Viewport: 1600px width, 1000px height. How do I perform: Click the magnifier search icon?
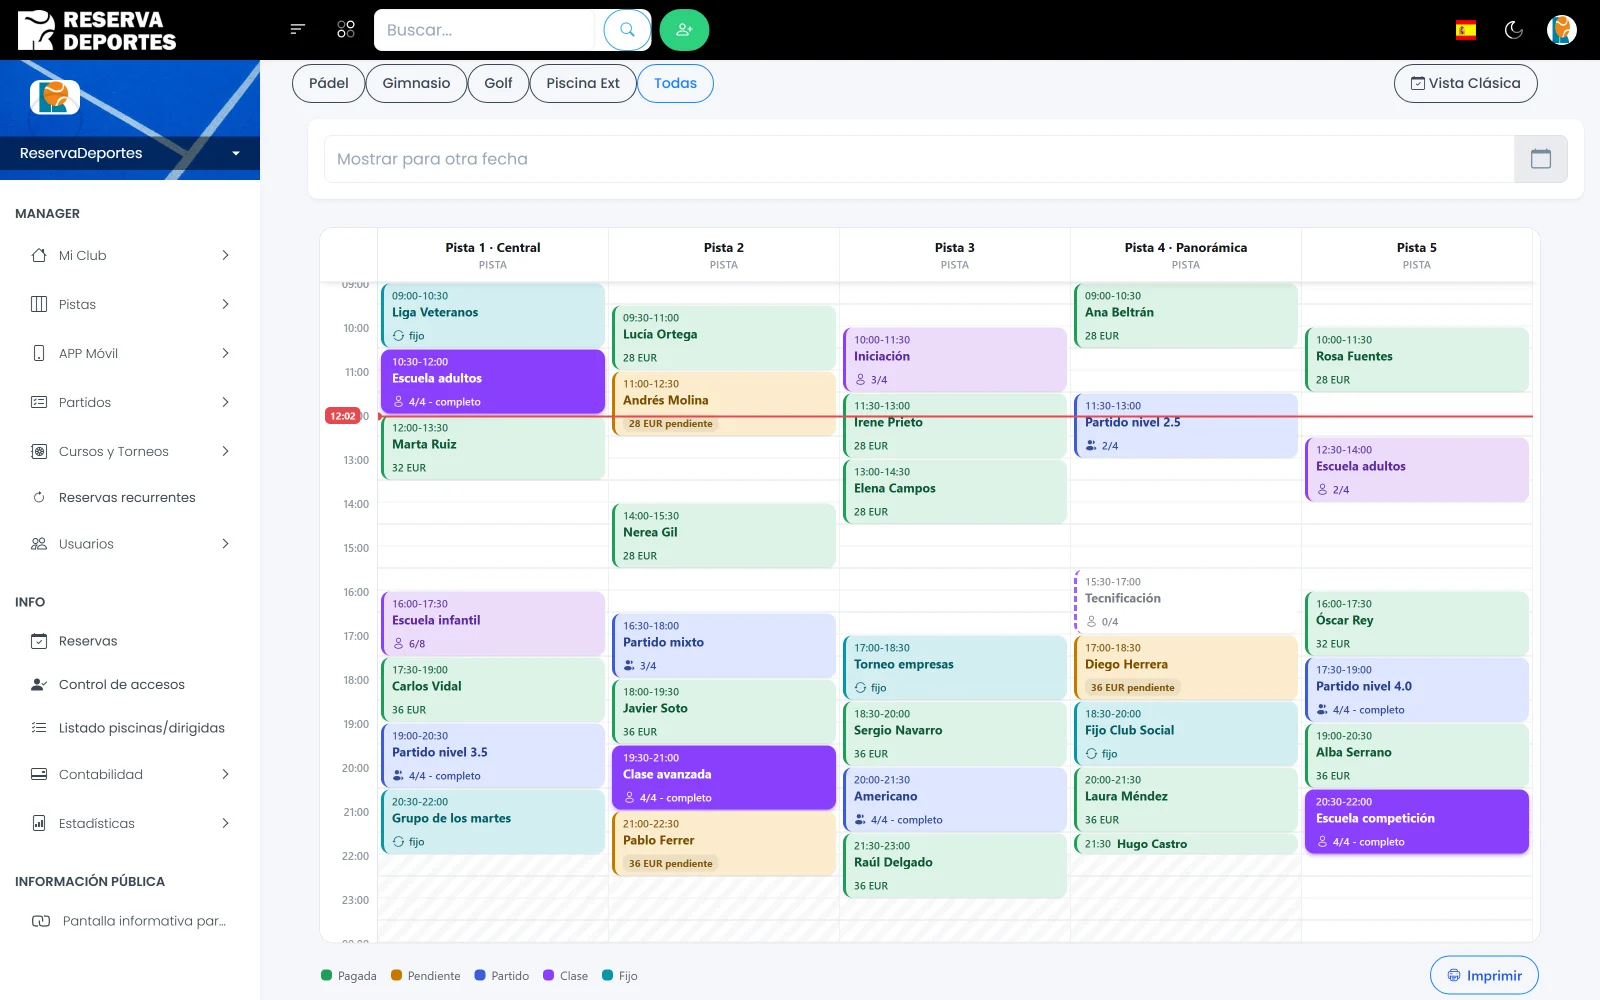tap(627, 30)
